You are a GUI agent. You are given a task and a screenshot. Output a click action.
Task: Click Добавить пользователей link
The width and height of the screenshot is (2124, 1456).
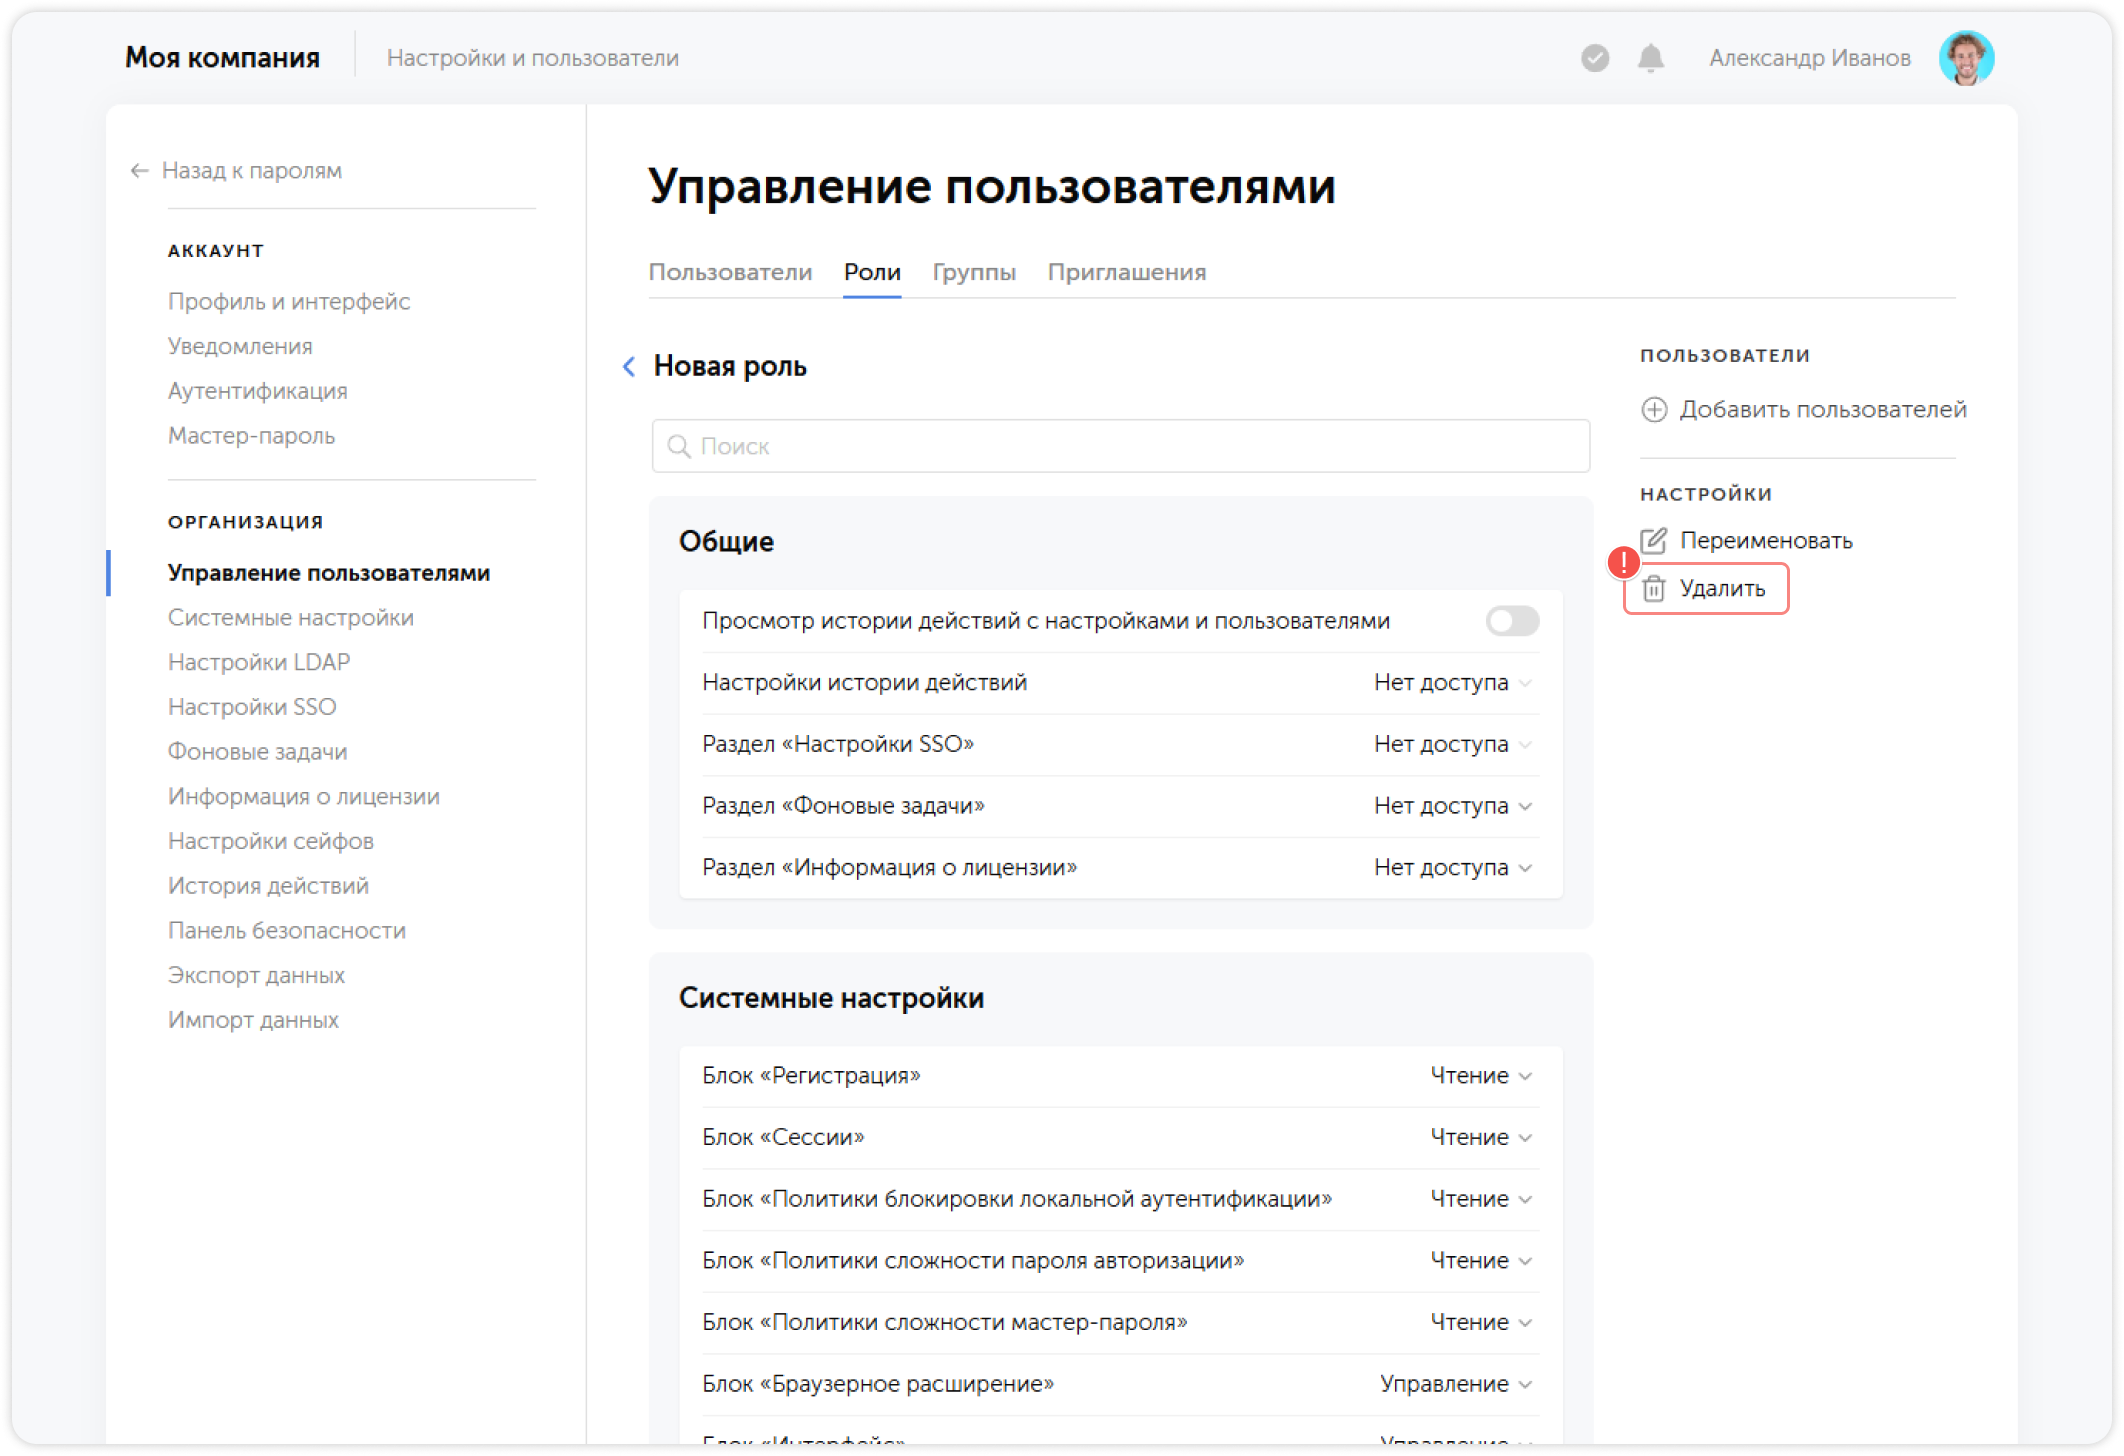1823,409
